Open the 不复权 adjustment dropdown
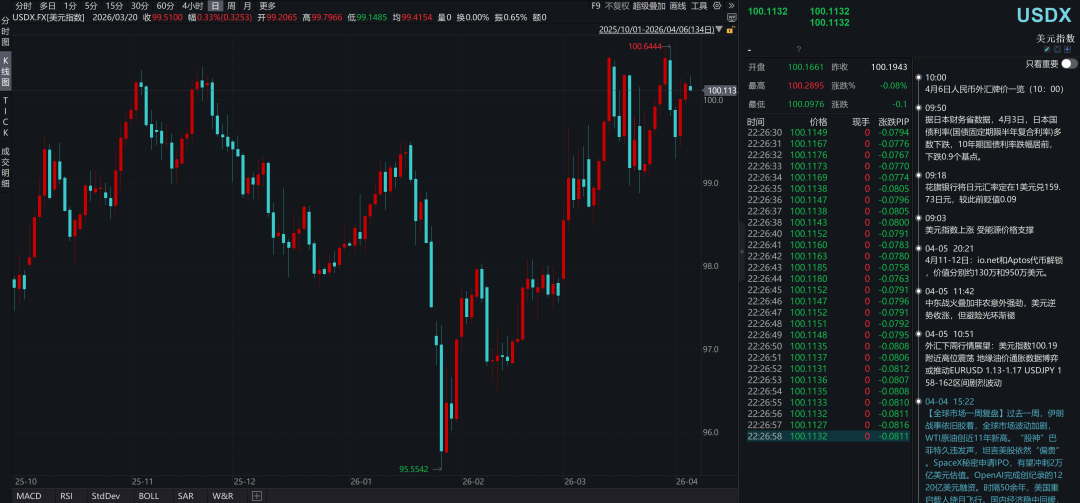 click(x=615, y=6)
